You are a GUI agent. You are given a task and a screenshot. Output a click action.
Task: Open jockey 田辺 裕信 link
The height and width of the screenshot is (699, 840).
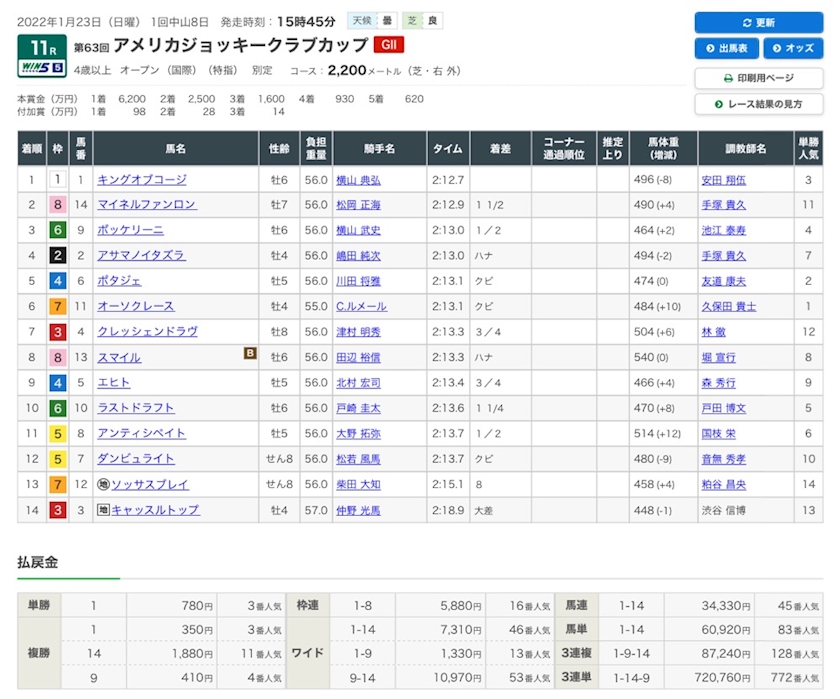358,357
